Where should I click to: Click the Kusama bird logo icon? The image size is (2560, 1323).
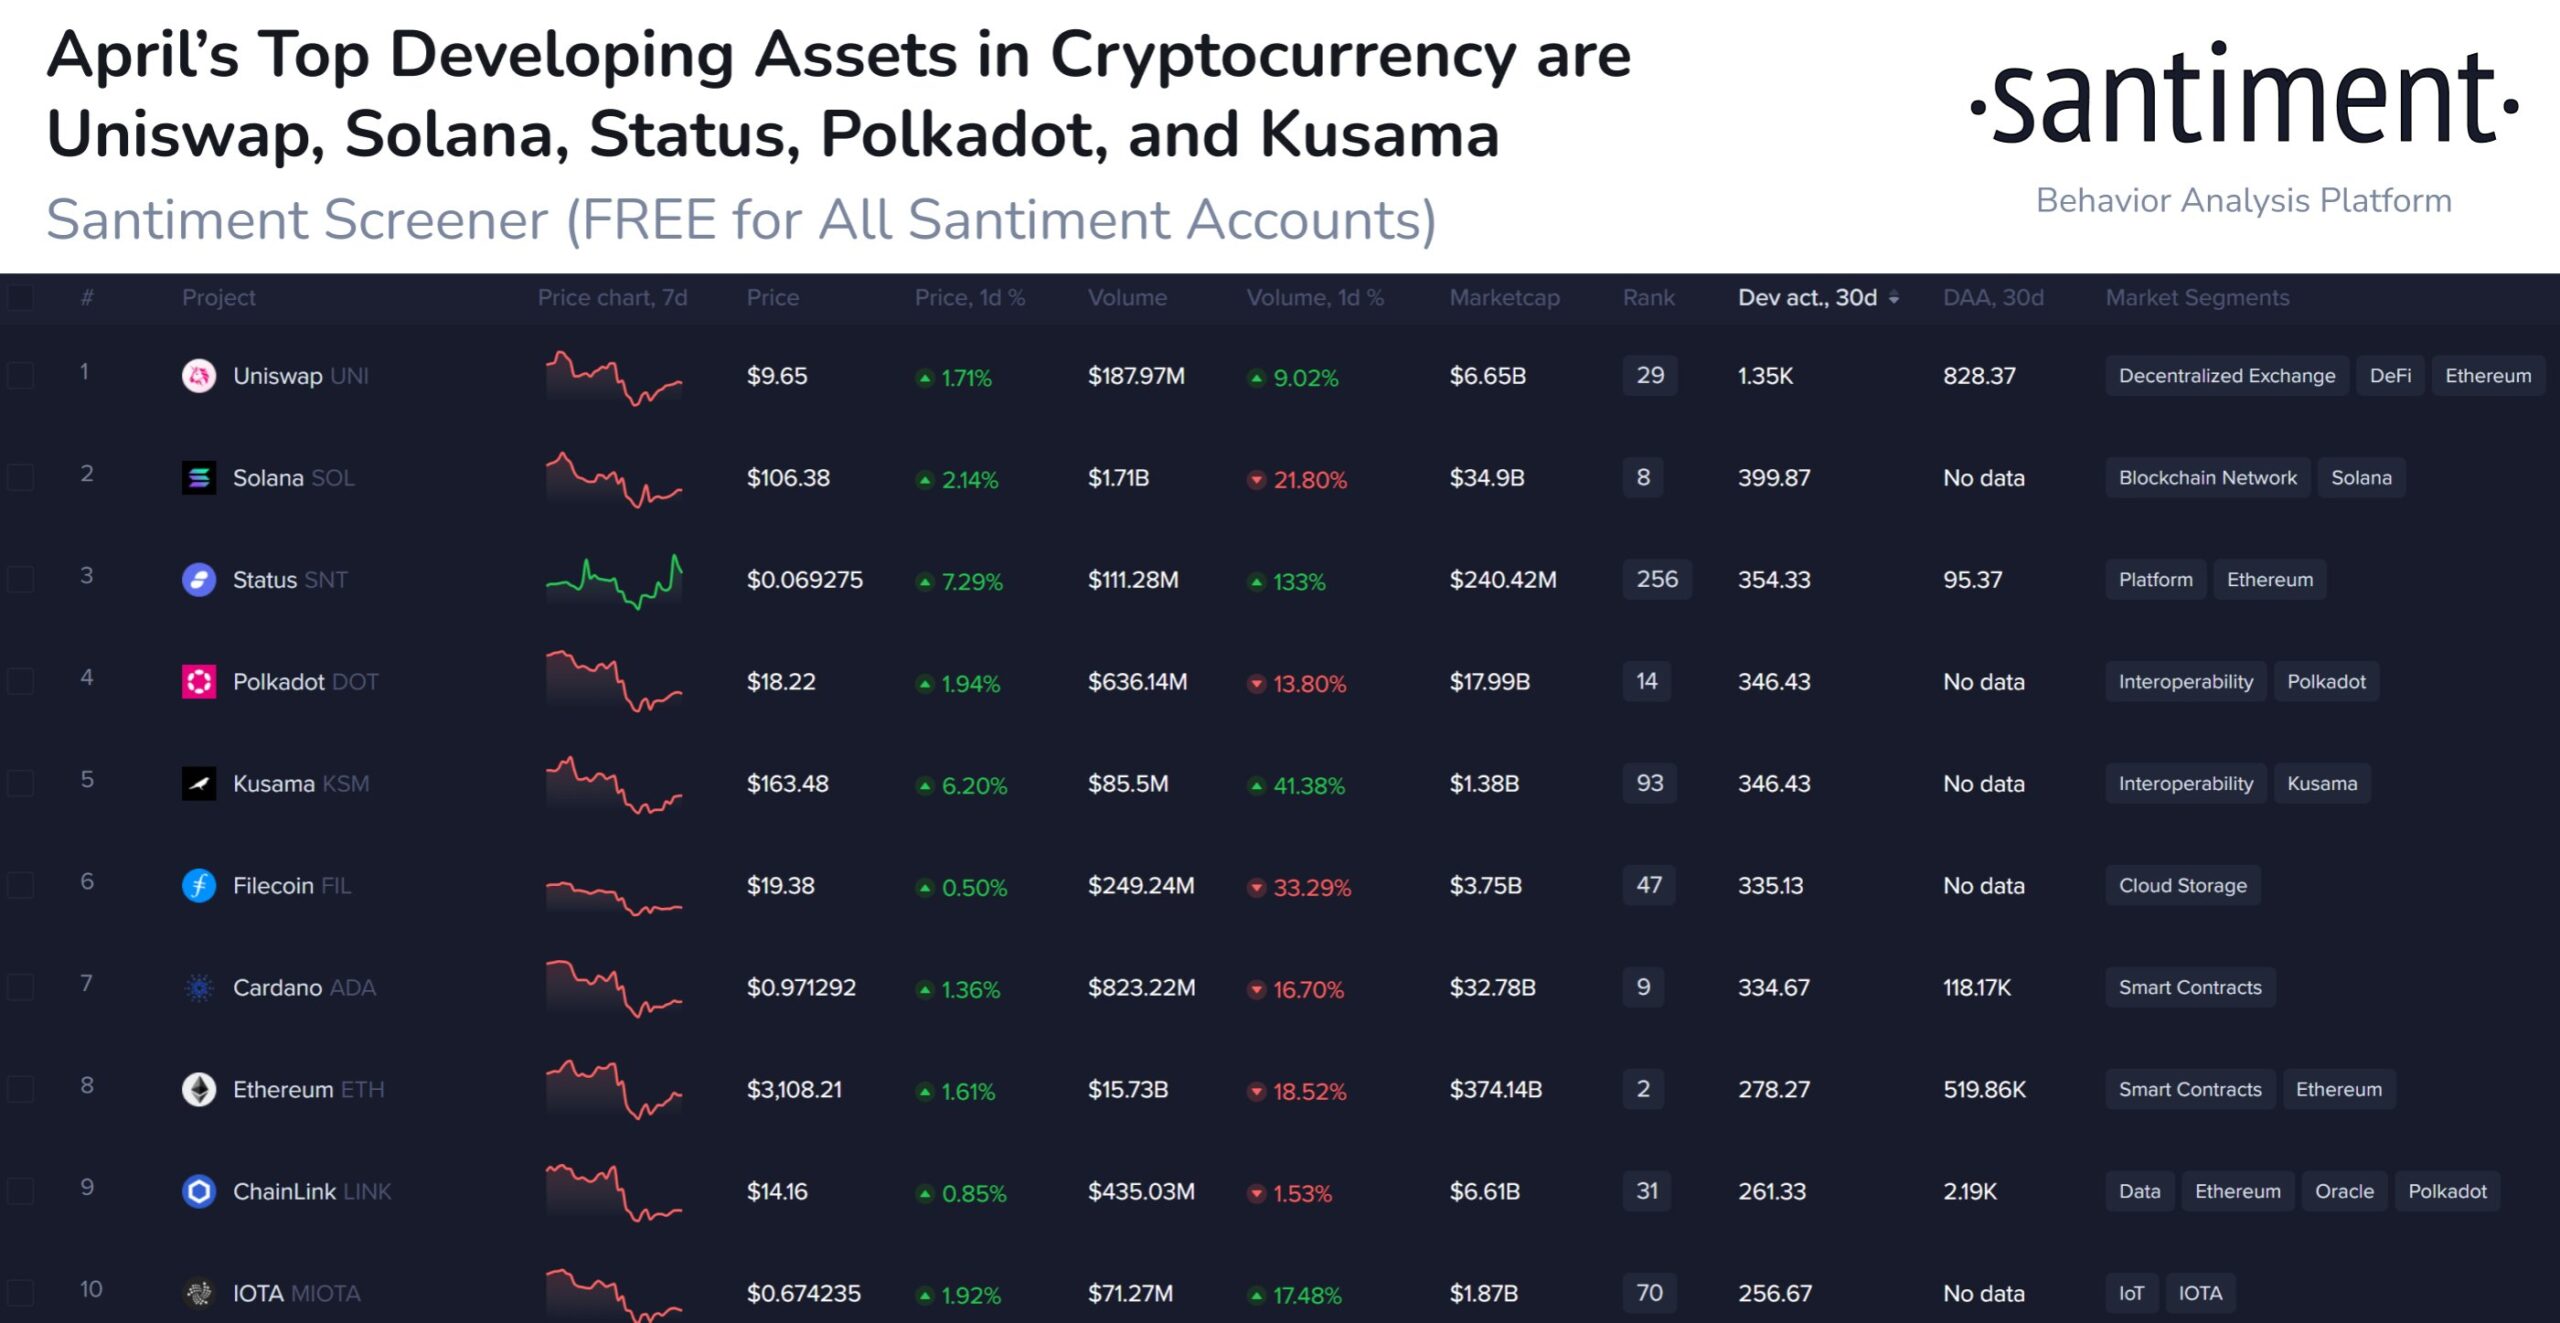[x=199, y=784]
